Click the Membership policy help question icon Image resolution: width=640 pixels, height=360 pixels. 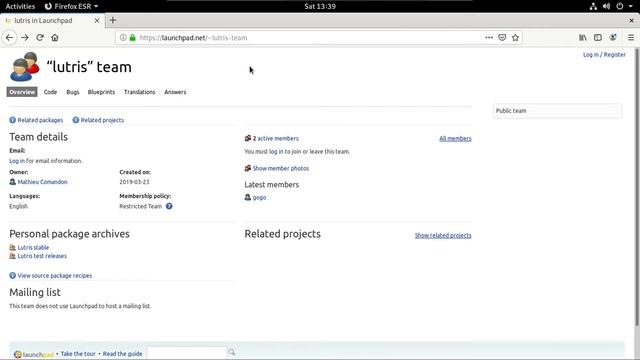169,206
